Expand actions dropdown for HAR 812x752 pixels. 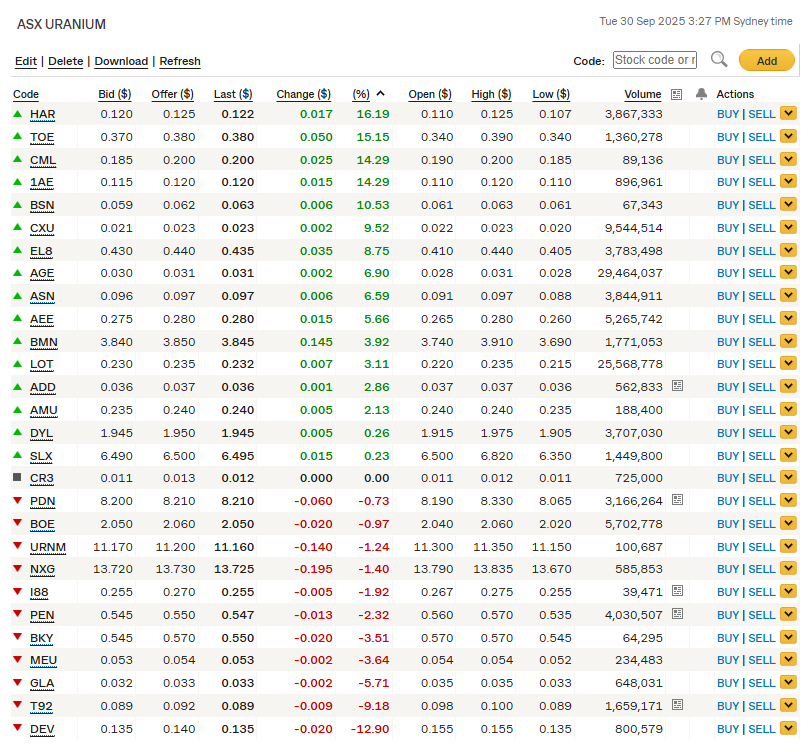(788, 113)
